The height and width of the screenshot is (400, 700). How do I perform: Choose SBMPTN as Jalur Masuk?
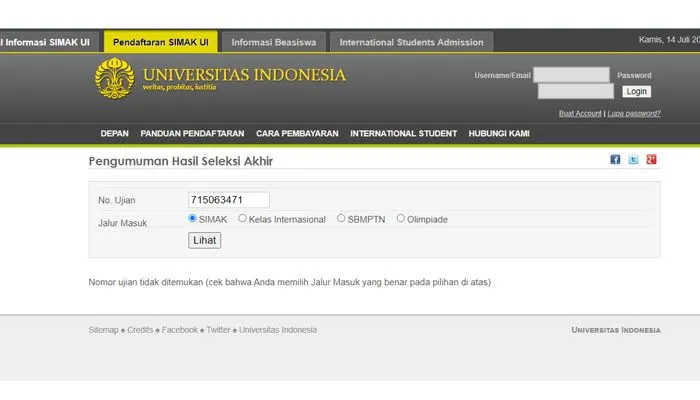coord(341,218)
